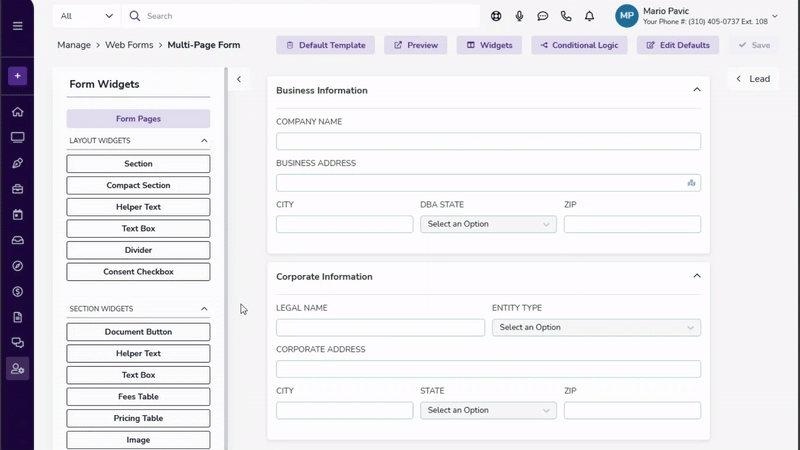800x450 pixels.
Task: Click the notifications bell icon
Action: coord(590,16)
